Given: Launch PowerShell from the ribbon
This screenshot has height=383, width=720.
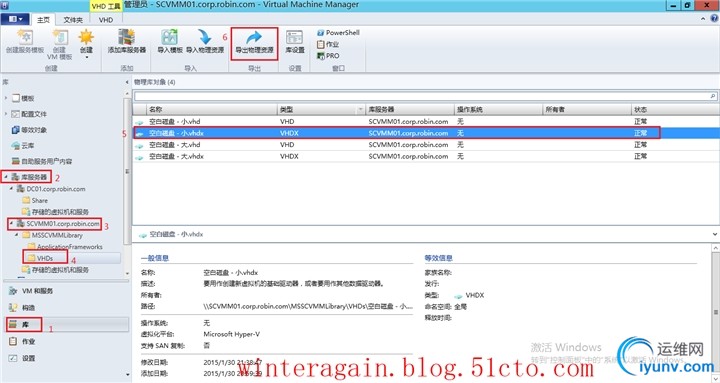Looking at the screenshot, I should pos(338,33).
